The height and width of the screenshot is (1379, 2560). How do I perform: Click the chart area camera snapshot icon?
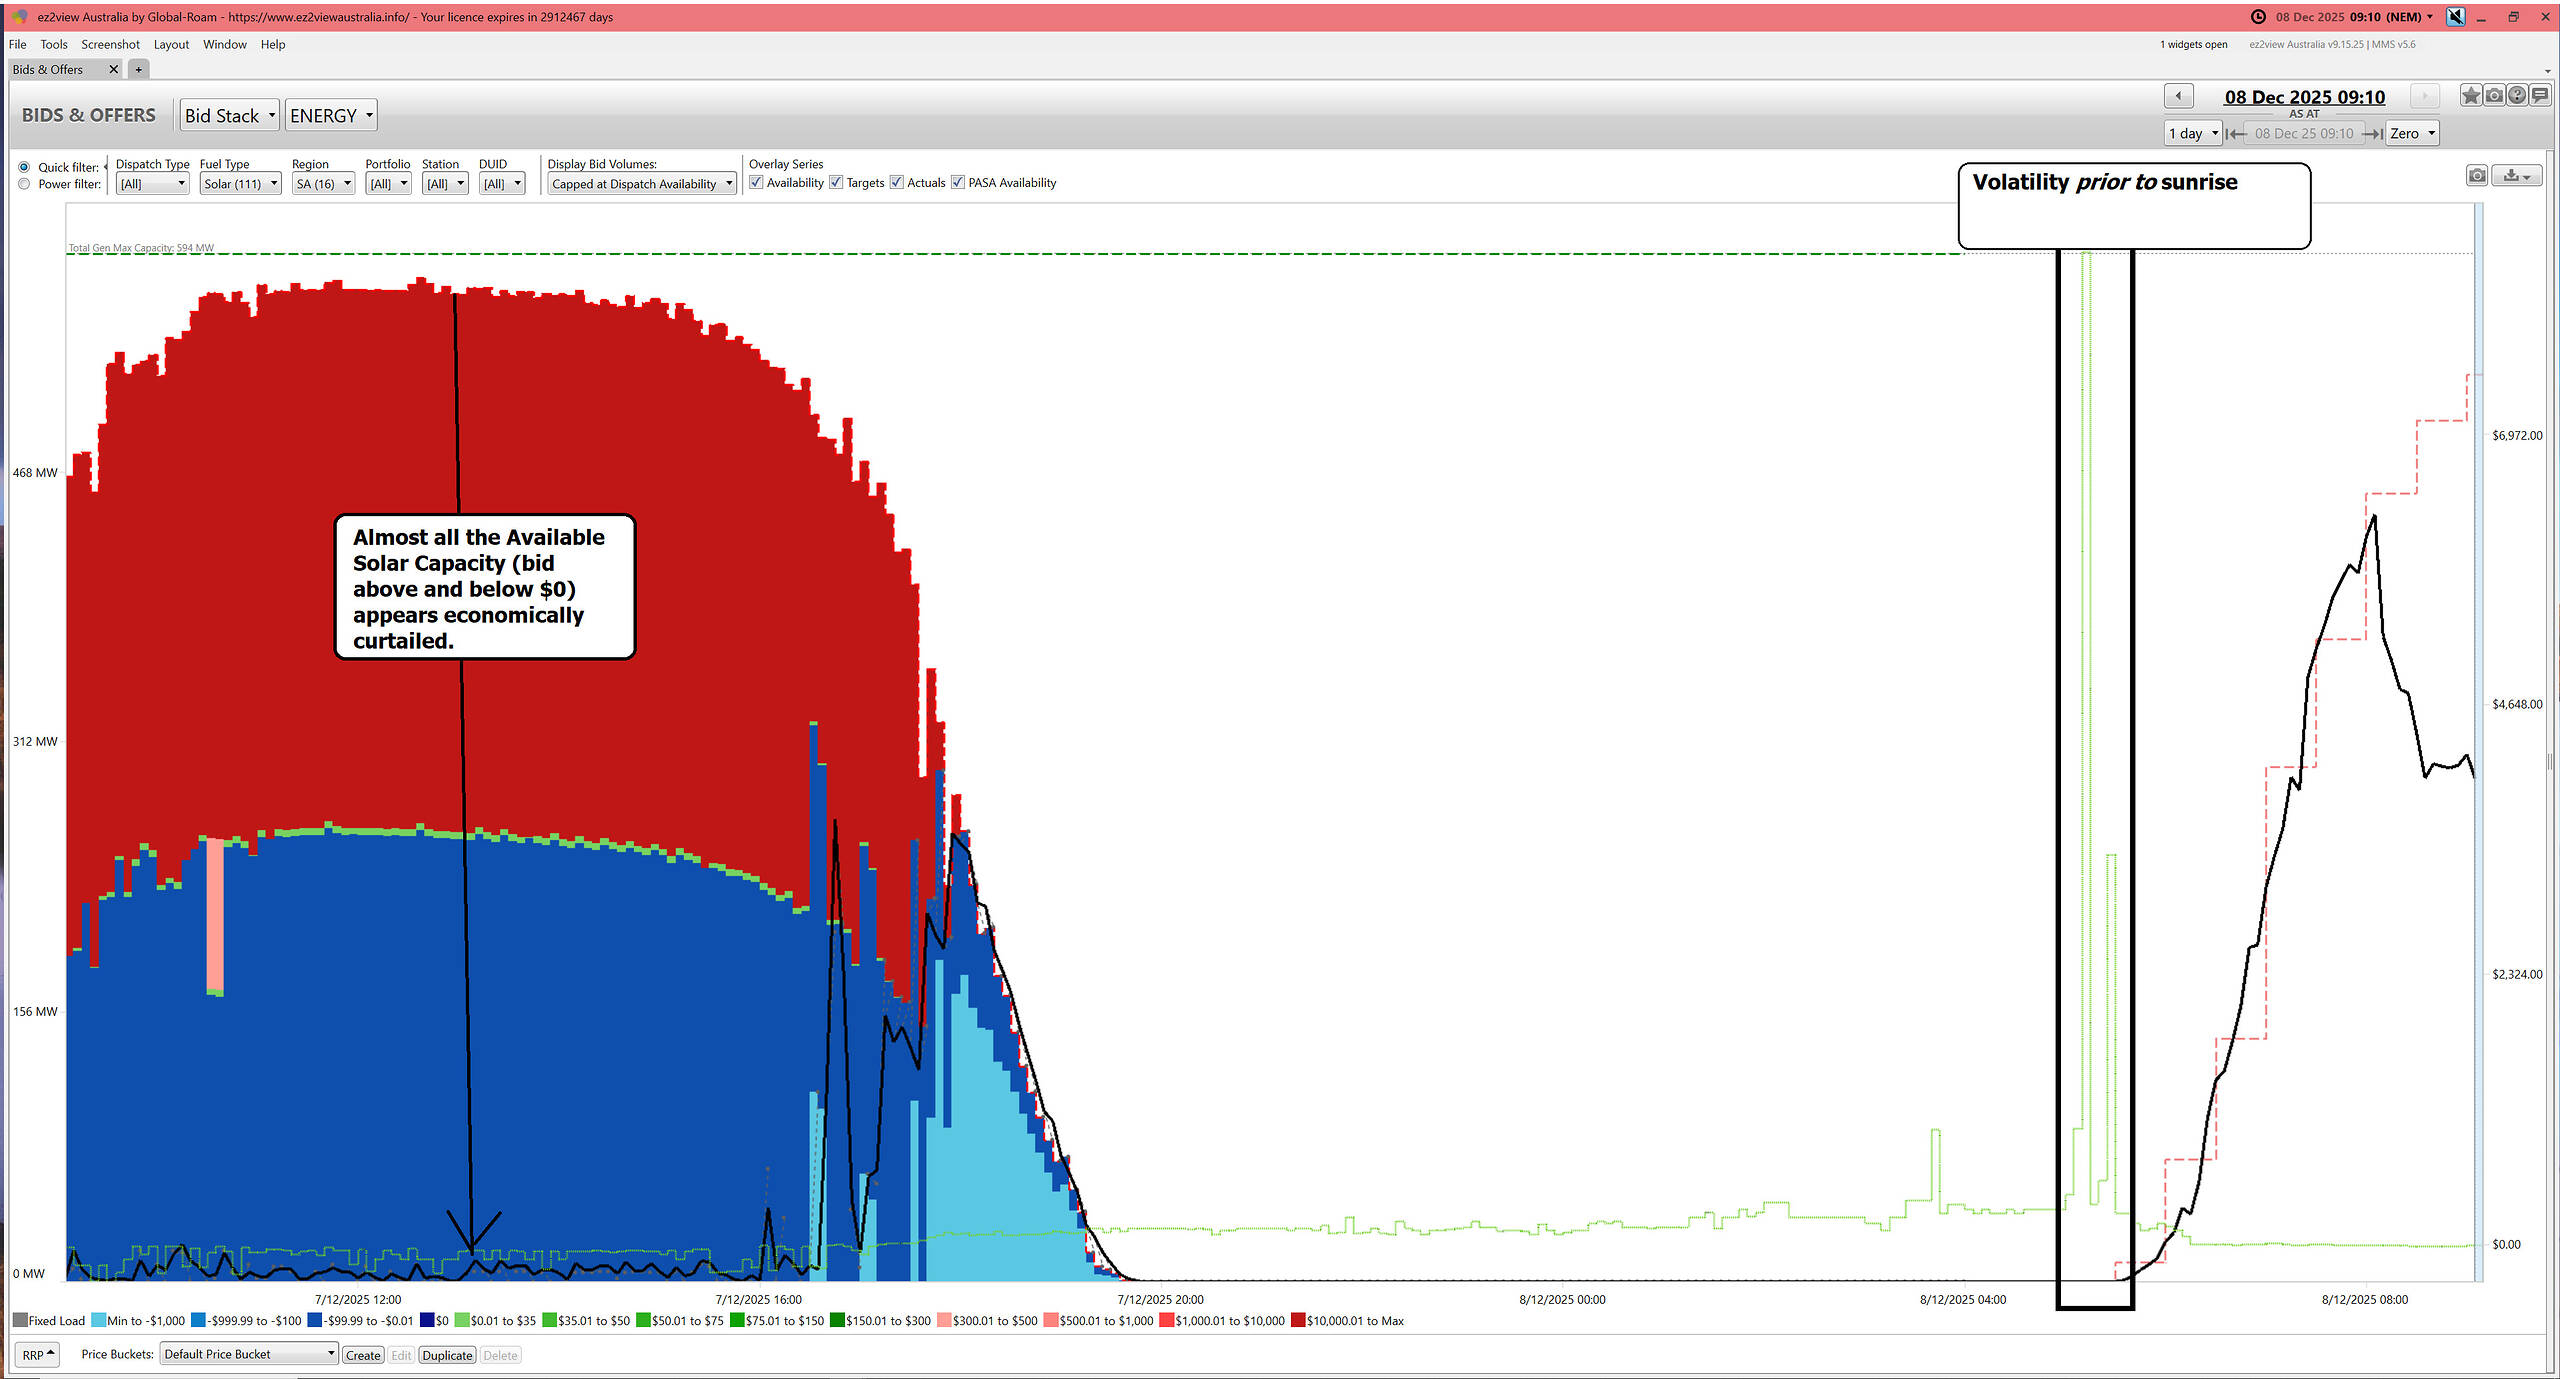(2477, 176)
